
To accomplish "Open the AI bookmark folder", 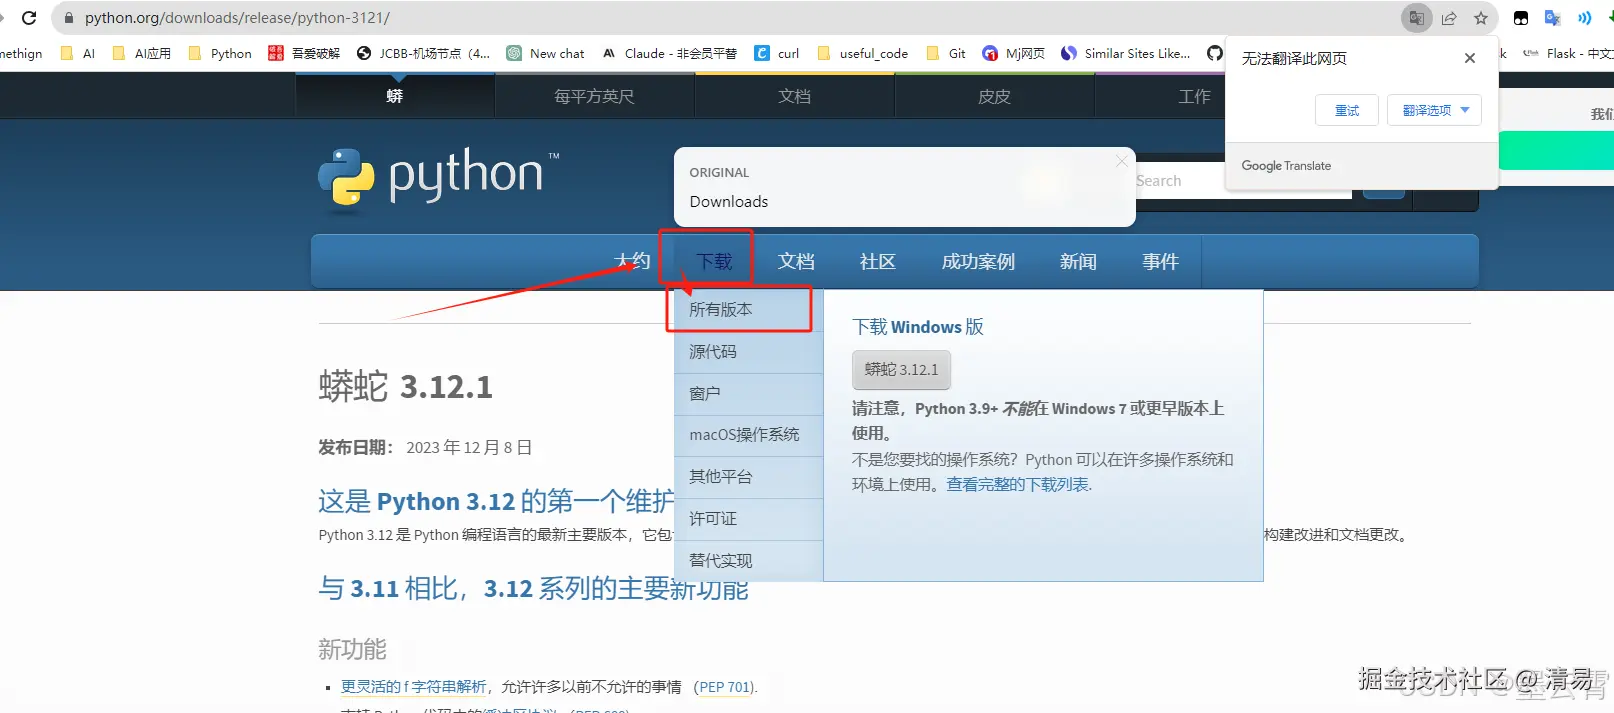I will coord(78,54).
